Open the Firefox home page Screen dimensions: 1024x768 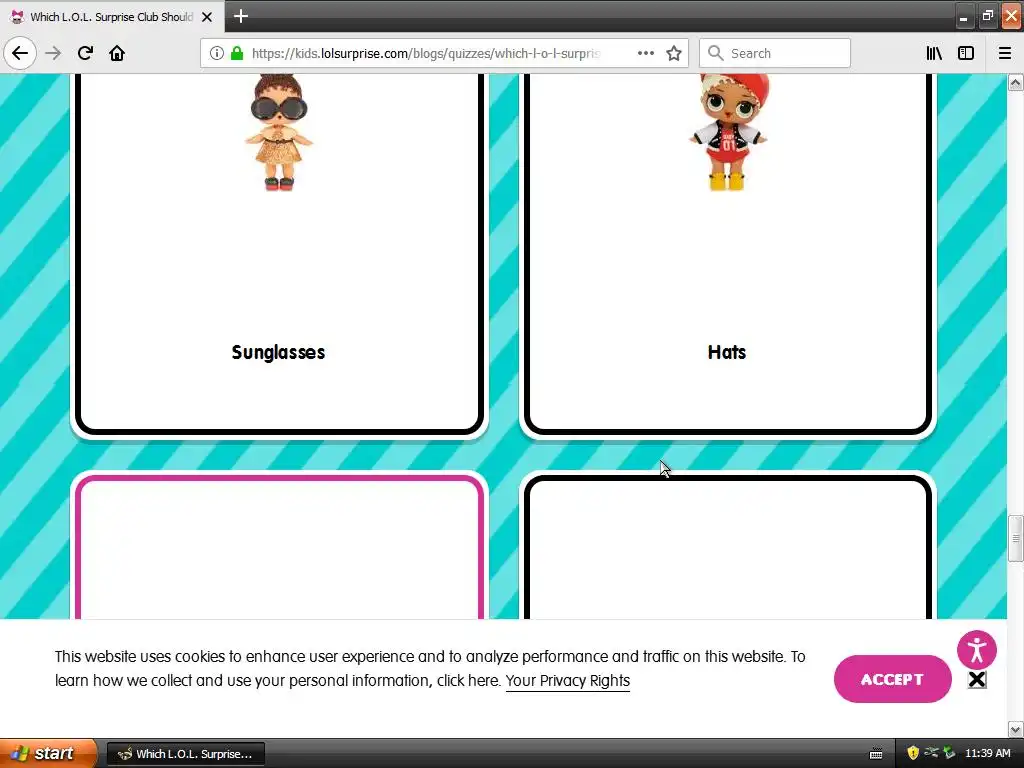[x=117, y=53]
